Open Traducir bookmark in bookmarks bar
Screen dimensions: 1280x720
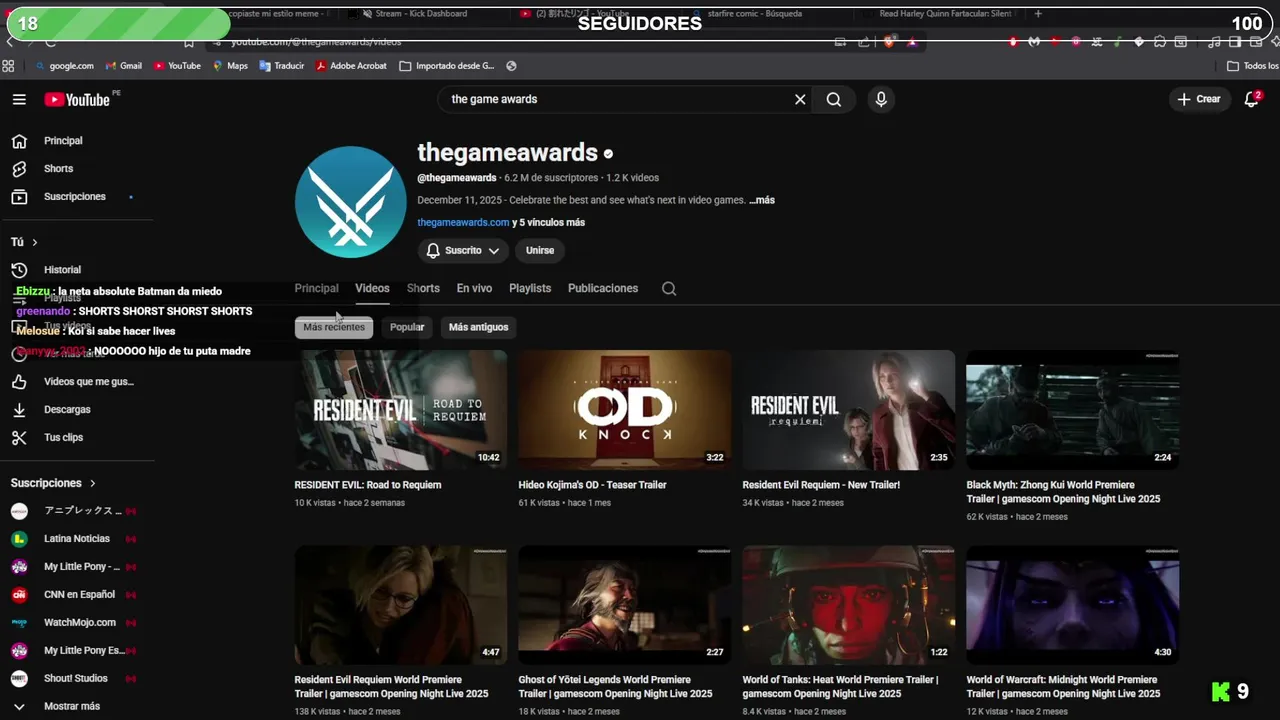click(281, 66)
